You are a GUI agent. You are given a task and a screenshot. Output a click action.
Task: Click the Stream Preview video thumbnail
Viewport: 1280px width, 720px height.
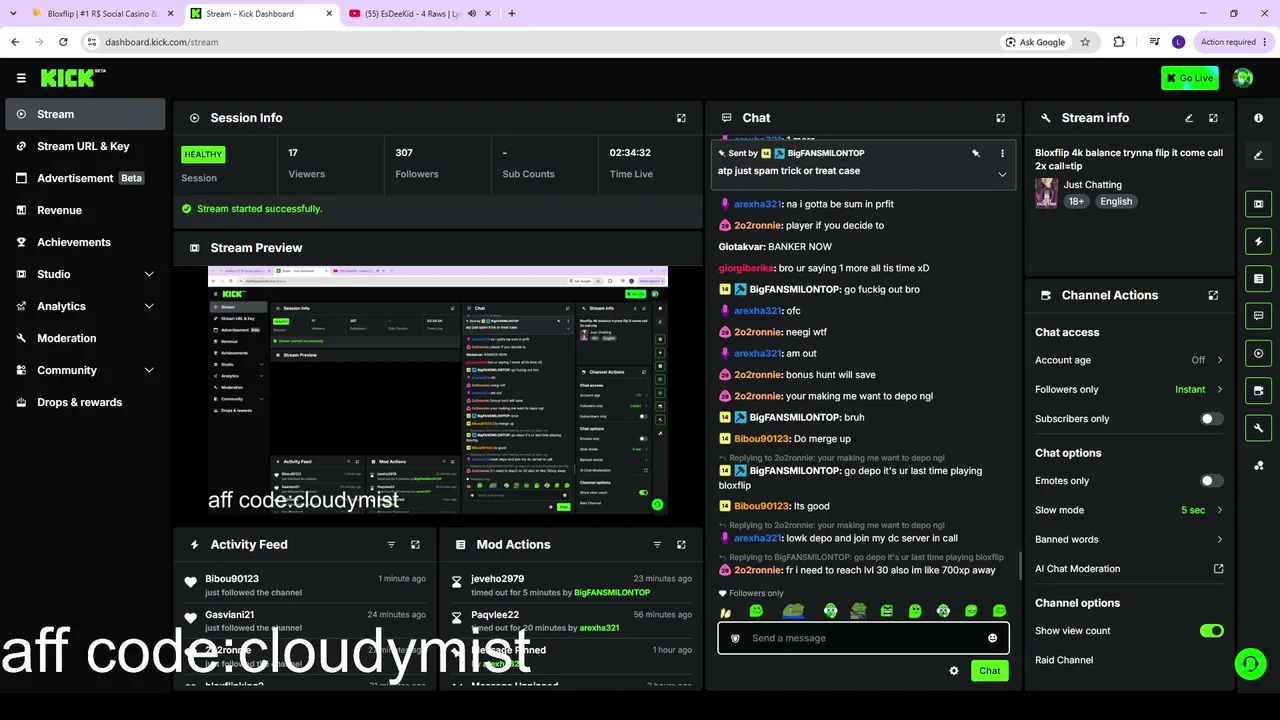(438, 391)
